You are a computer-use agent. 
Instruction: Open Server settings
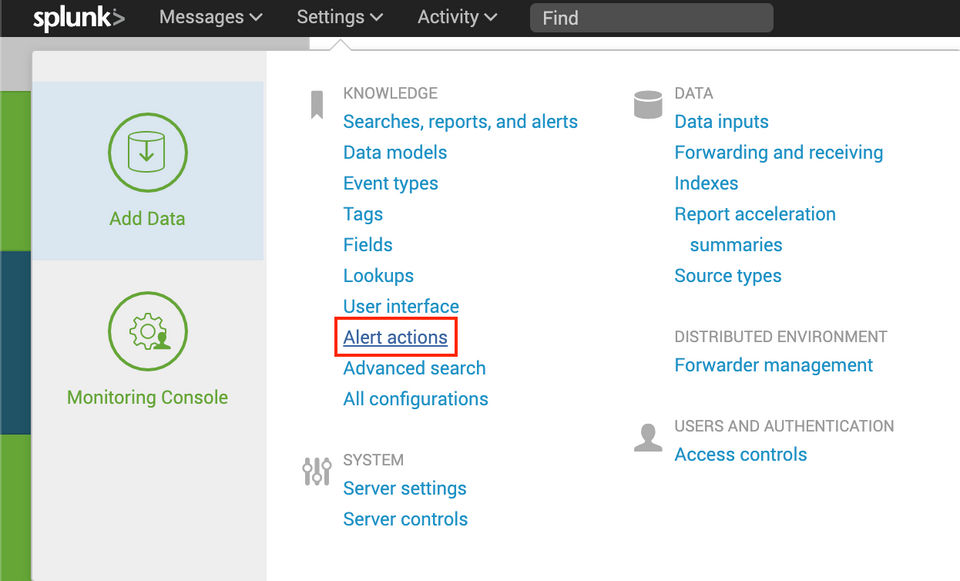404,489
